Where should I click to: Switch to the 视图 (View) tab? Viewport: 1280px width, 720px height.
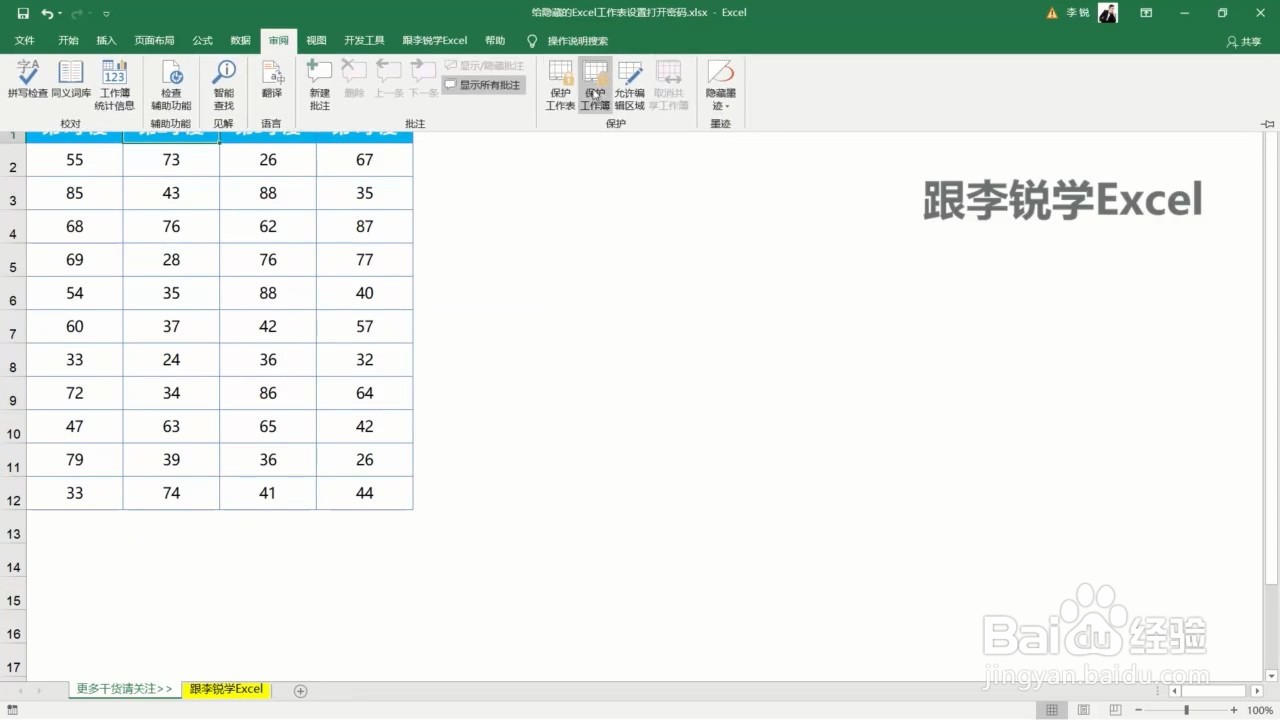(317, 41)
